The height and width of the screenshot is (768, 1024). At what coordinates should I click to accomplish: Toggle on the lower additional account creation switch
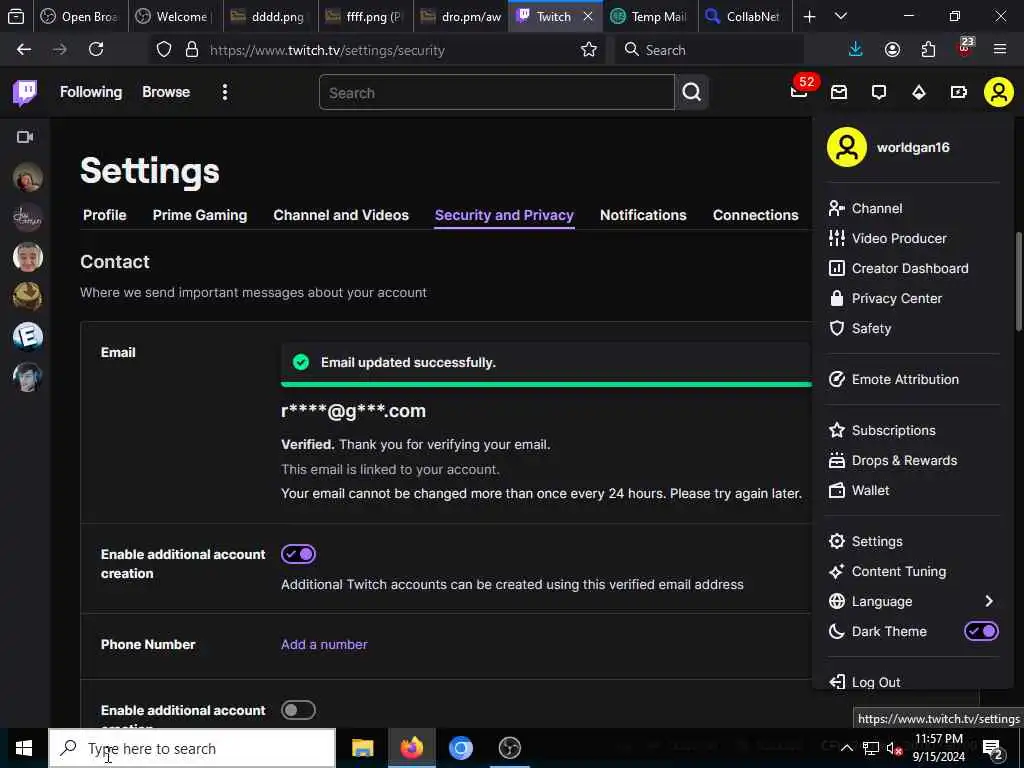(298, 710)
